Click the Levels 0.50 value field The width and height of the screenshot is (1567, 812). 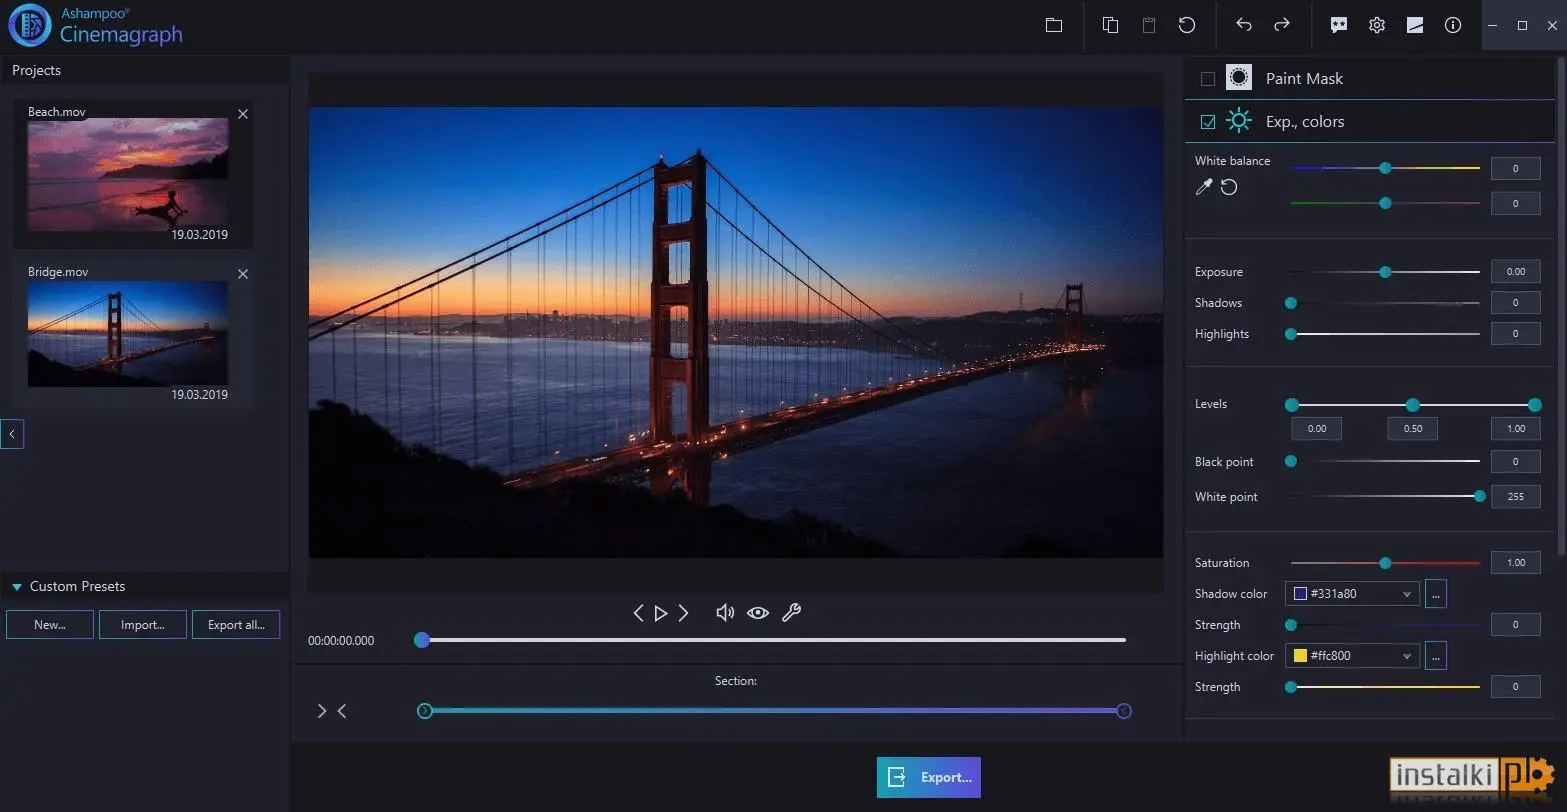tap(1412, 428)
